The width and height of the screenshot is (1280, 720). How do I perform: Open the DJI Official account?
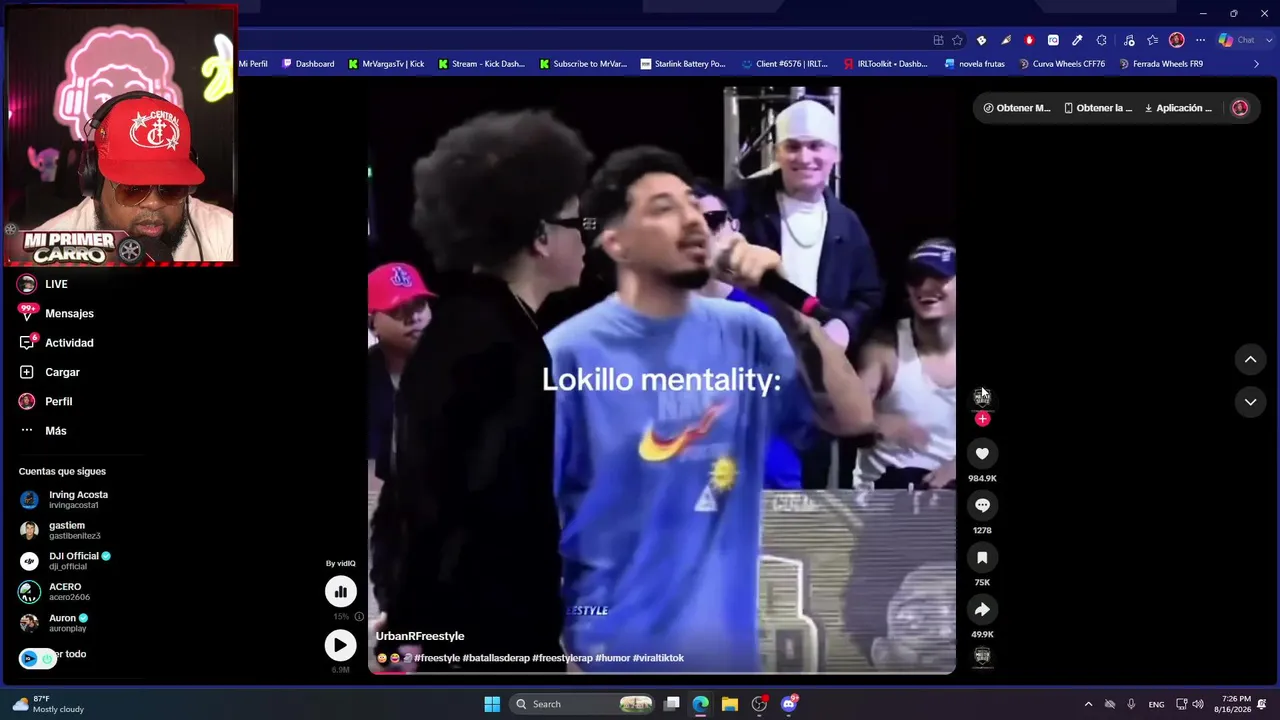(x=66, y=561)
